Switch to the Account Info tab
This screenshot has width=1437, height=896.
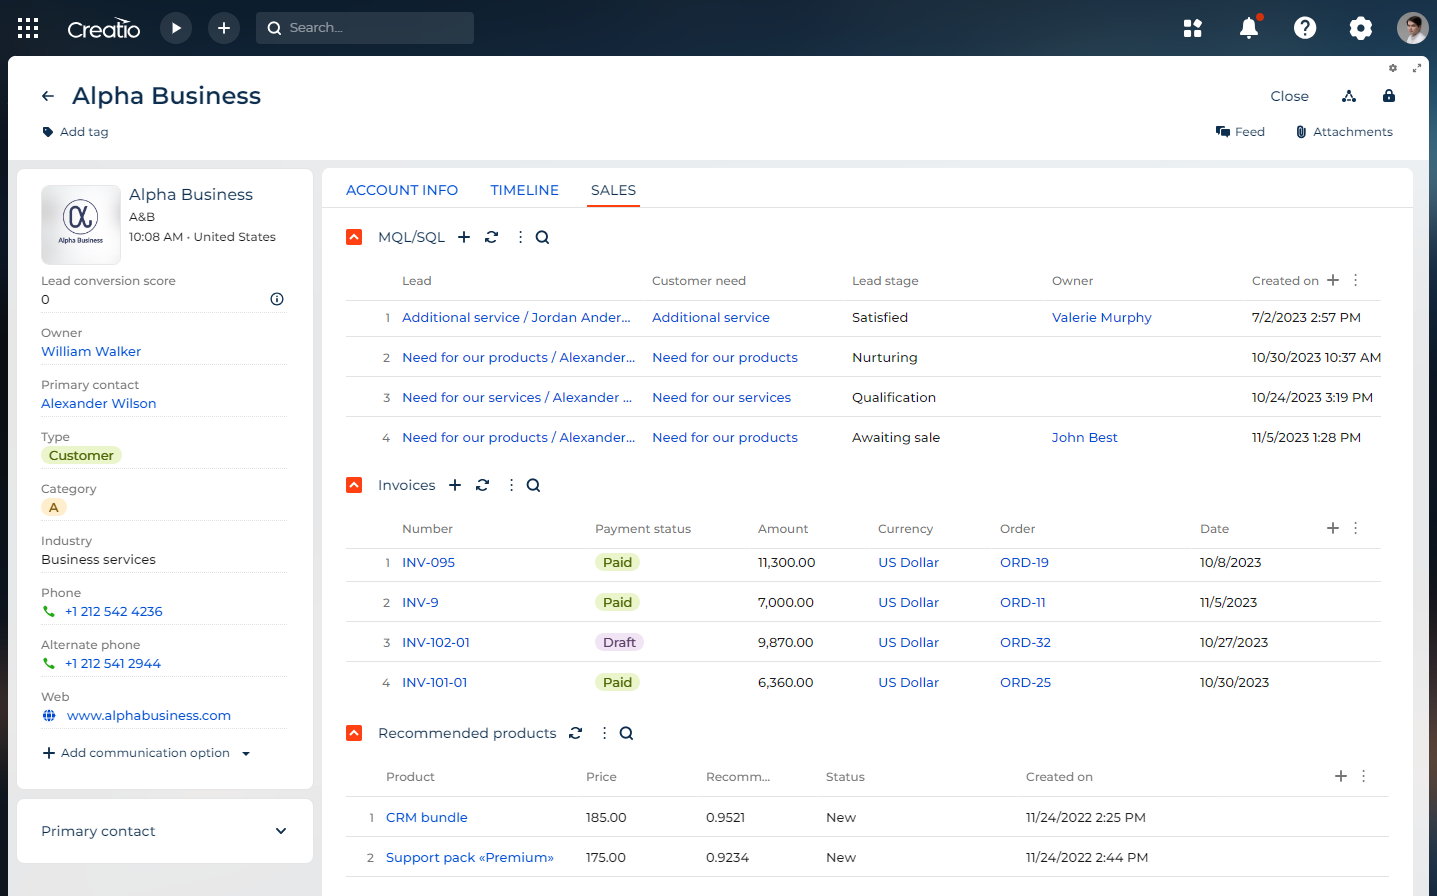pos(402,190)
